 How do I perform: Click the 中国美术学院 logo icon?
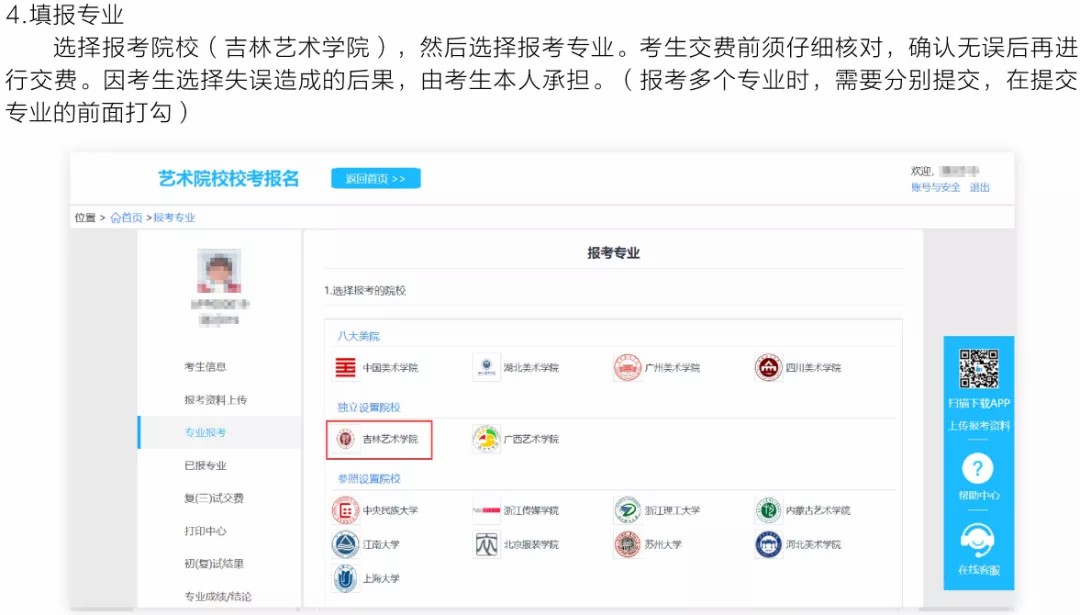345,368
